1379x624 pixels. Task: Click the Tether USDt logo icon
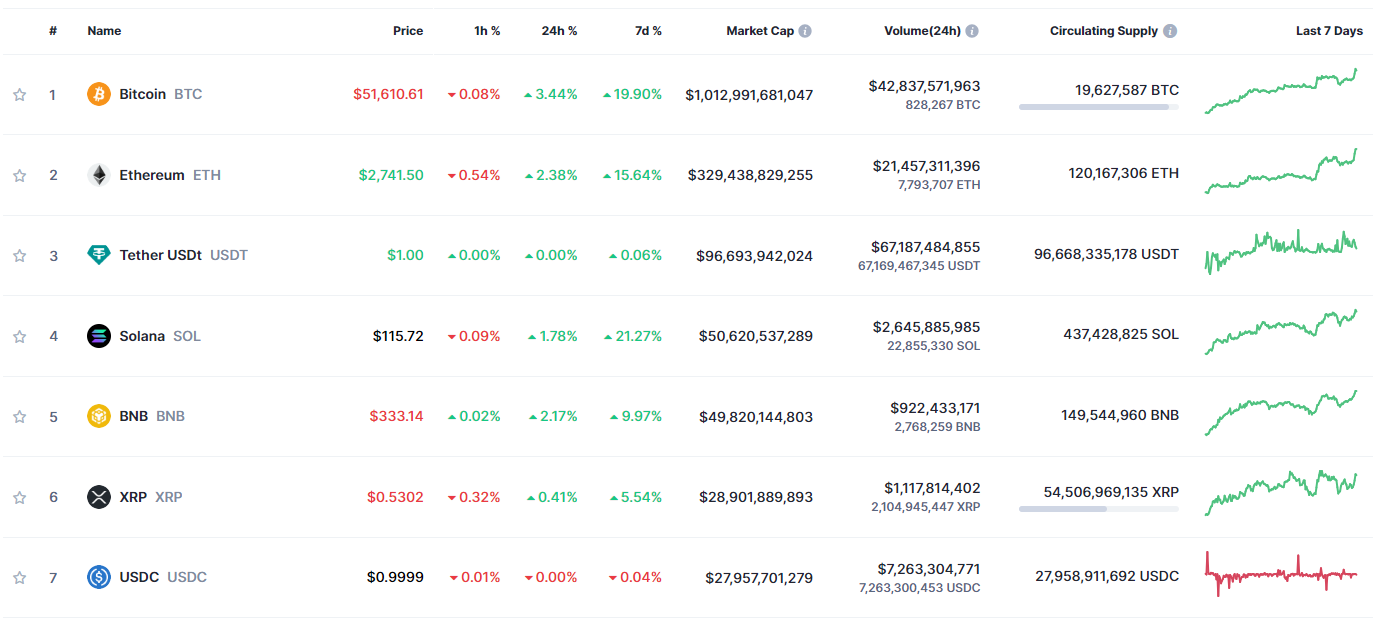[99, 255]
